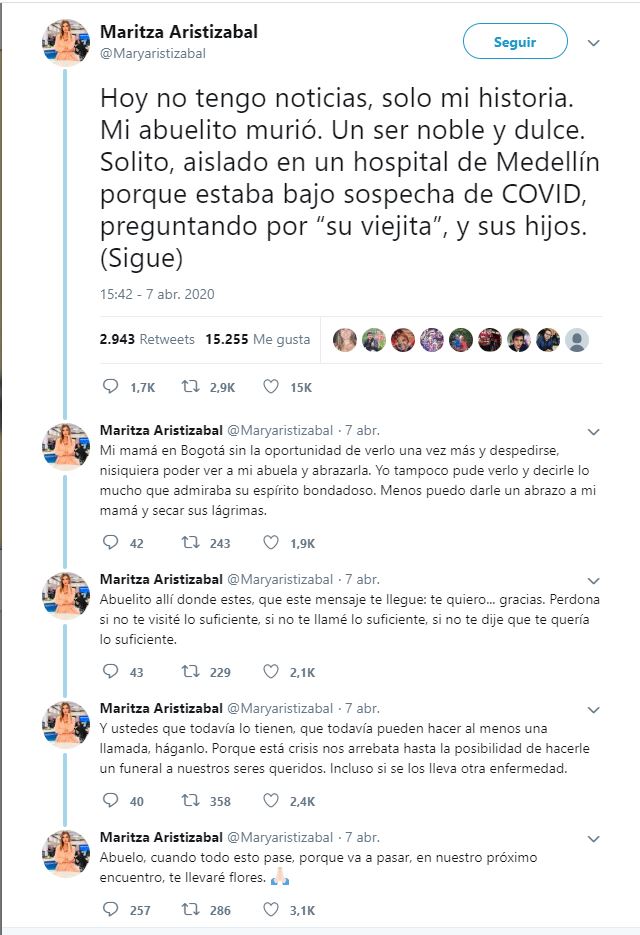Like the last tweet about 'te llevaré flores'
Viewport: 640px width, 935px height.
point(270,909)
